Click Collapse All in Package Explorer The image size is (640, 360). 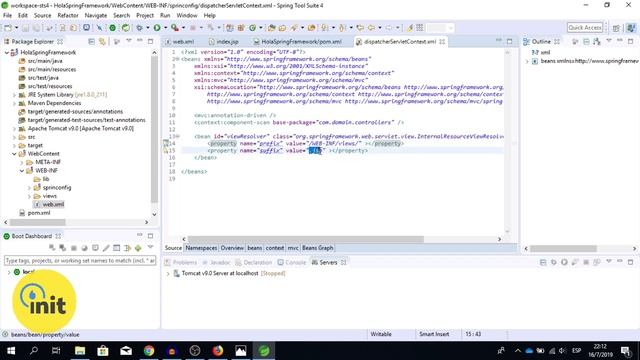point(91,42)
